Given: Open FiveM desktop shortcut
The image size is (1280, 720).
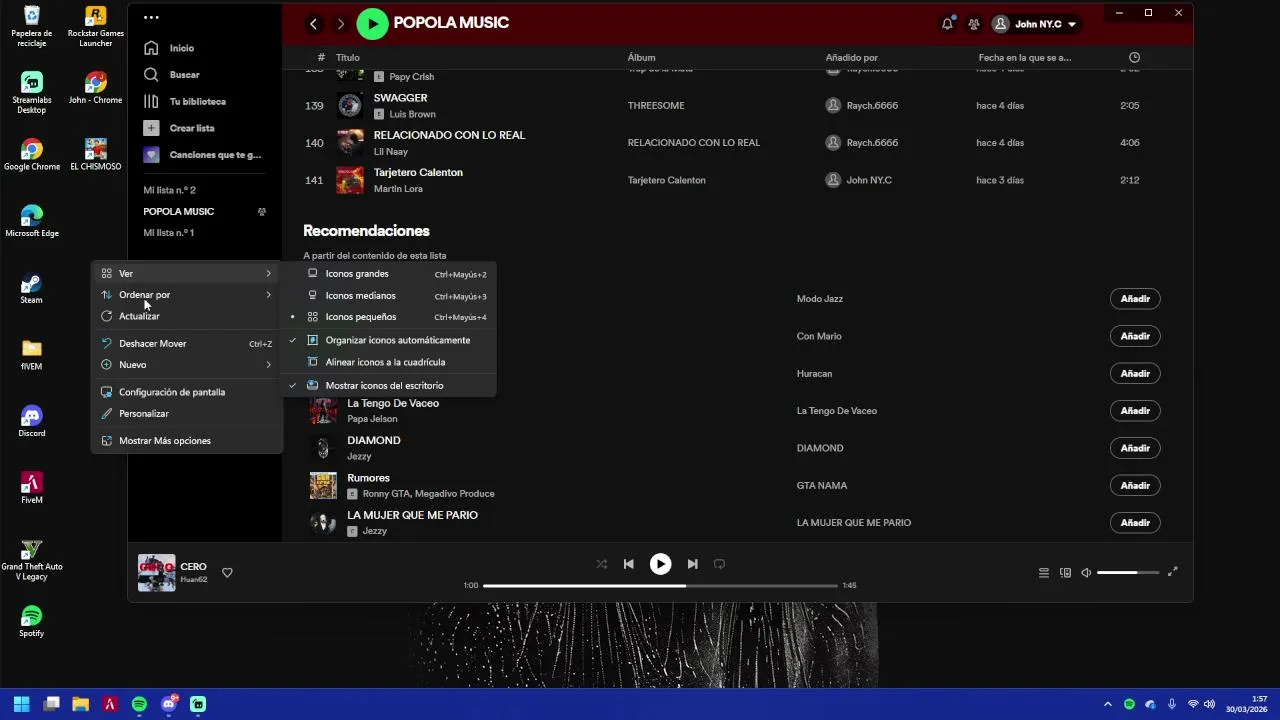Looking at the screenshot, I should 32,488.
